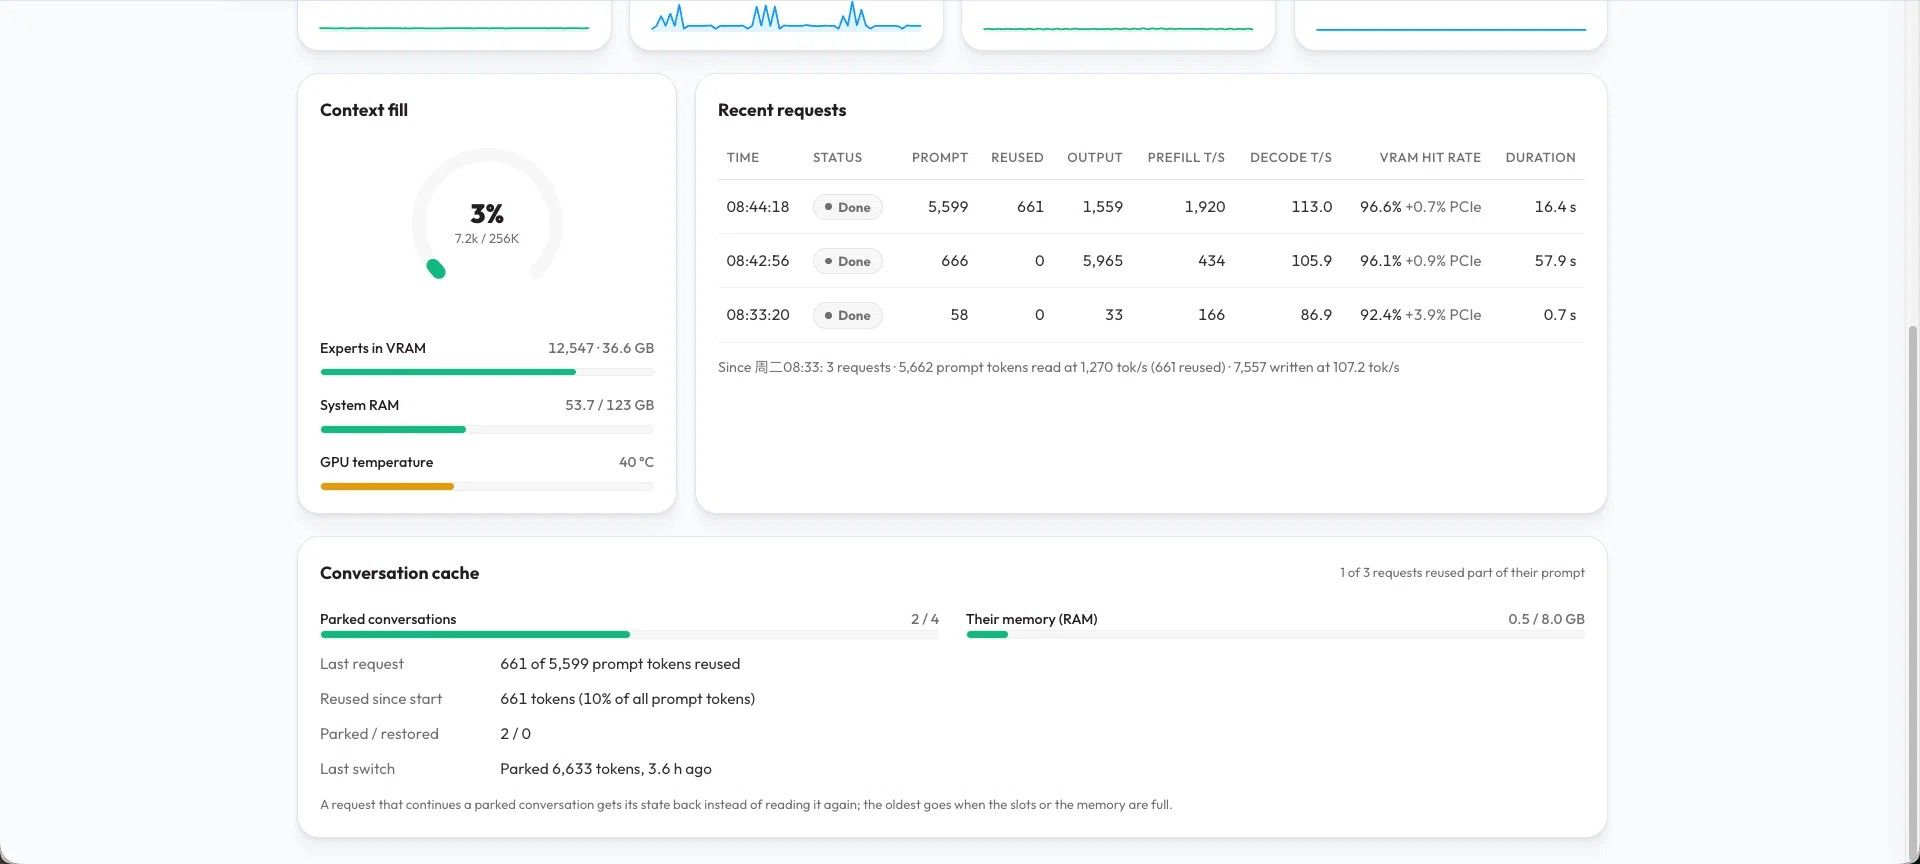Click the '12,547 · 36.6 GB' VRAM value
This screenshot has height=864, width=1920.
click(601, 348)
